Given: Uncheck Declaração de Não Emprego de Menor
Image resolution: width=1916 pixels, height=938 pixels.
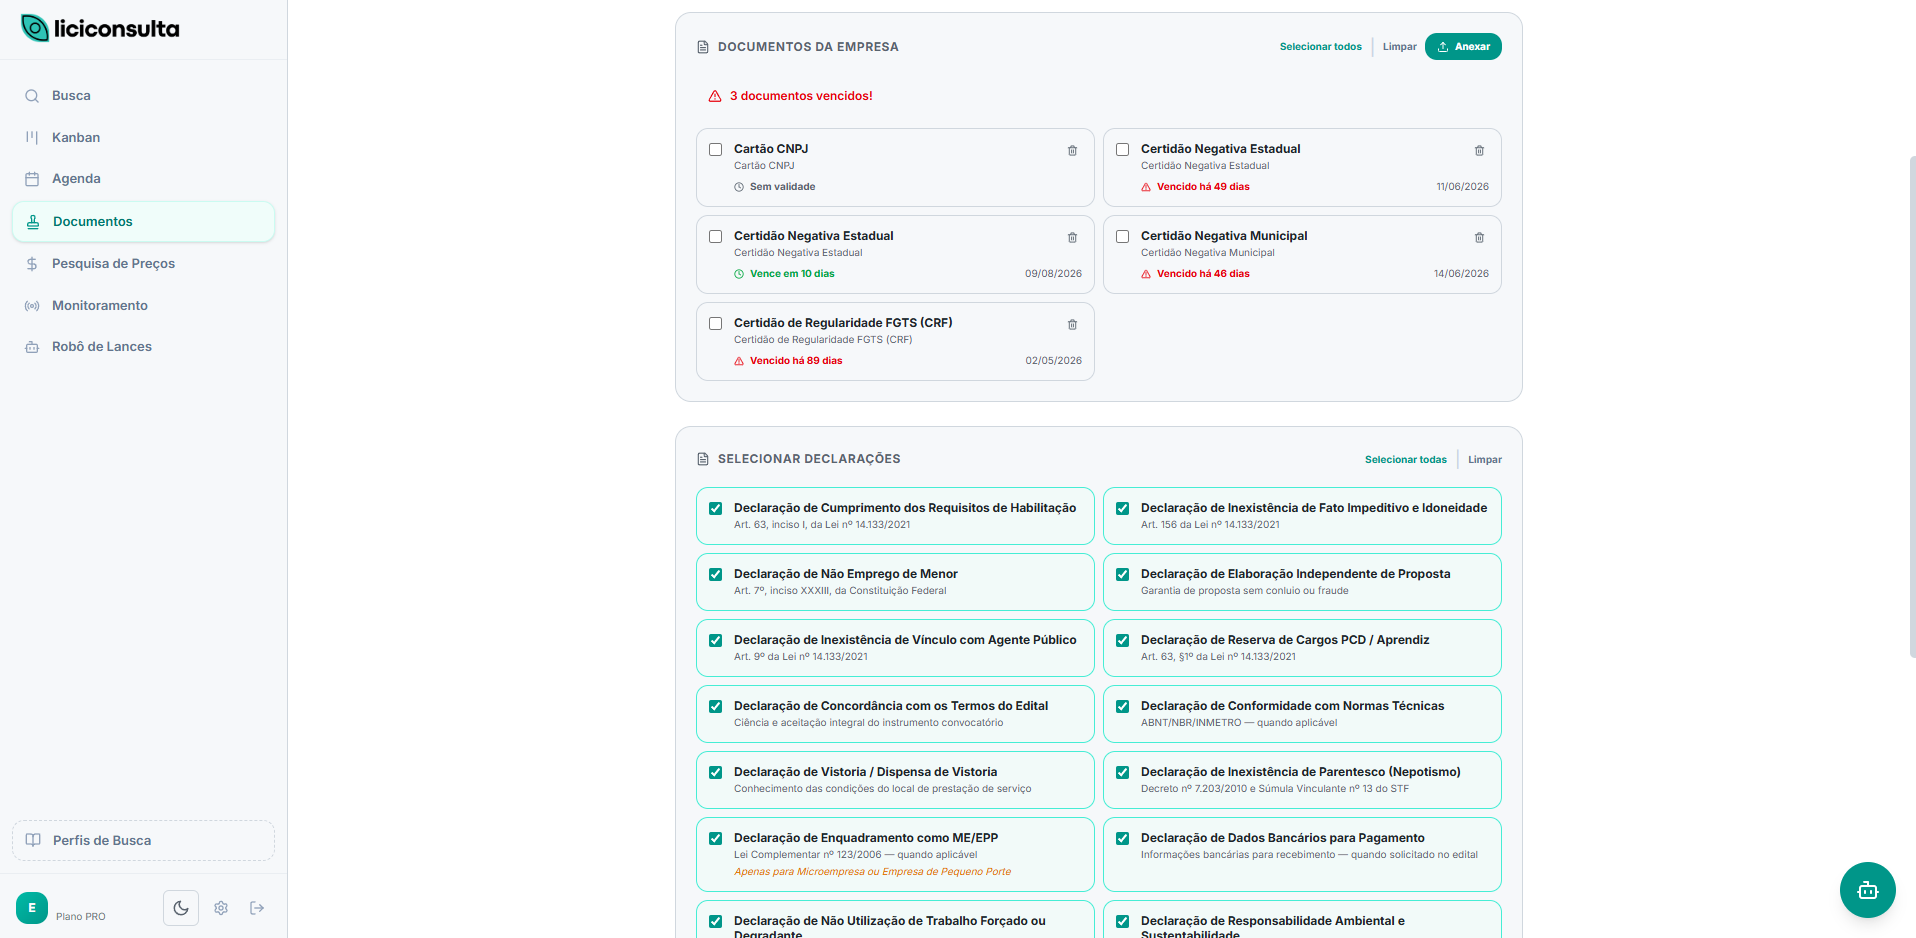Looking at the screenshot, I should (x=716, y=574).
